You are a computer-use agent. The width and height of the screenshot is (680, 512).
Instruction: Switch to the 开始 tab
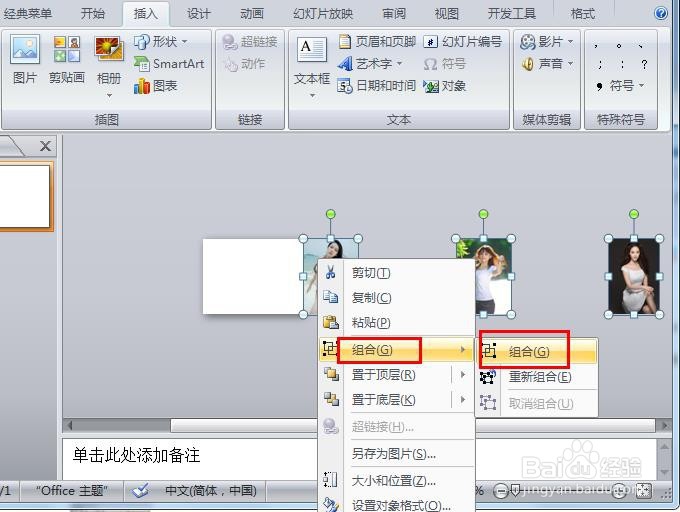click(x=93, y=13)
